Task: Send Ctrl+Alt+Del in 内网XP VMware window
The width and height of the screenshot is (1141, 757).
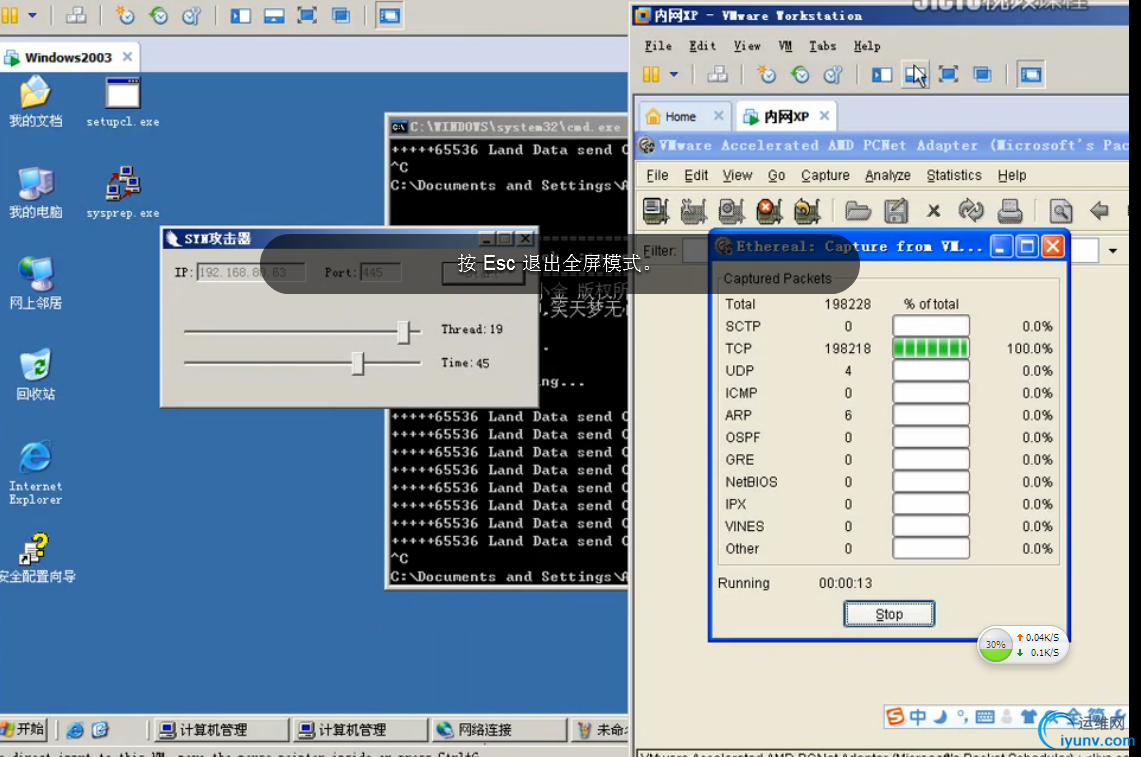Action: click(x=717, y=74)
